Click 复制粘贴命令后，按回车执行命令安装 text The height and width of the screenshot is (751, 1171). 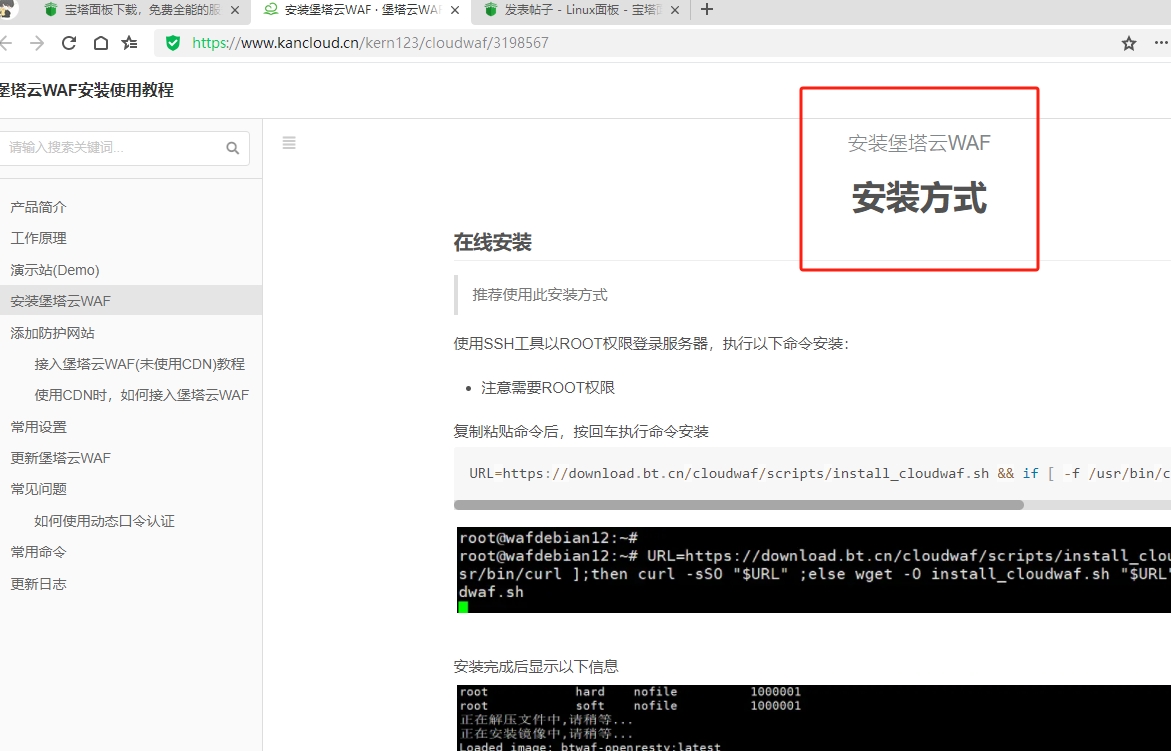(x=581, y=431)
